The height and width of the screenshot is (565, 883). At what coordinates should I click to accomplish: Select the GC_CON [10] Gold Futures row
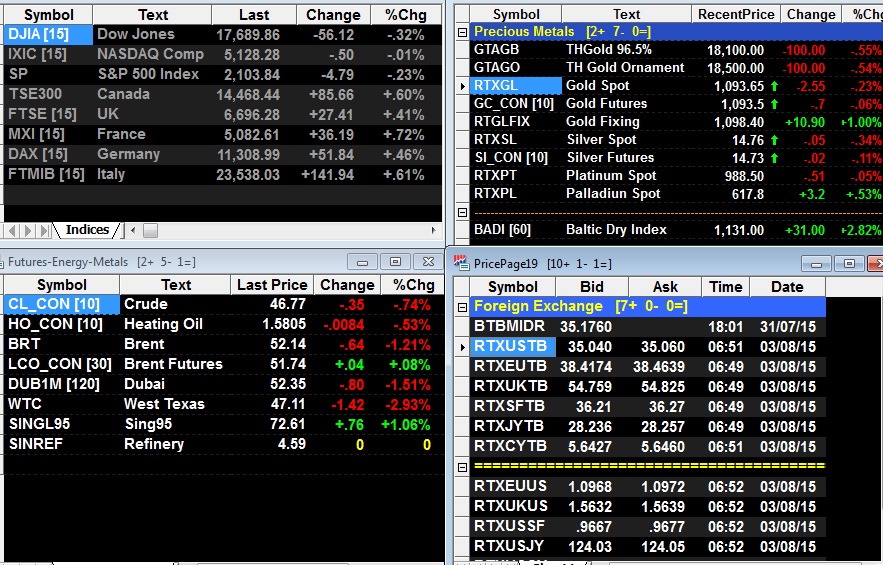click(676, 104)
